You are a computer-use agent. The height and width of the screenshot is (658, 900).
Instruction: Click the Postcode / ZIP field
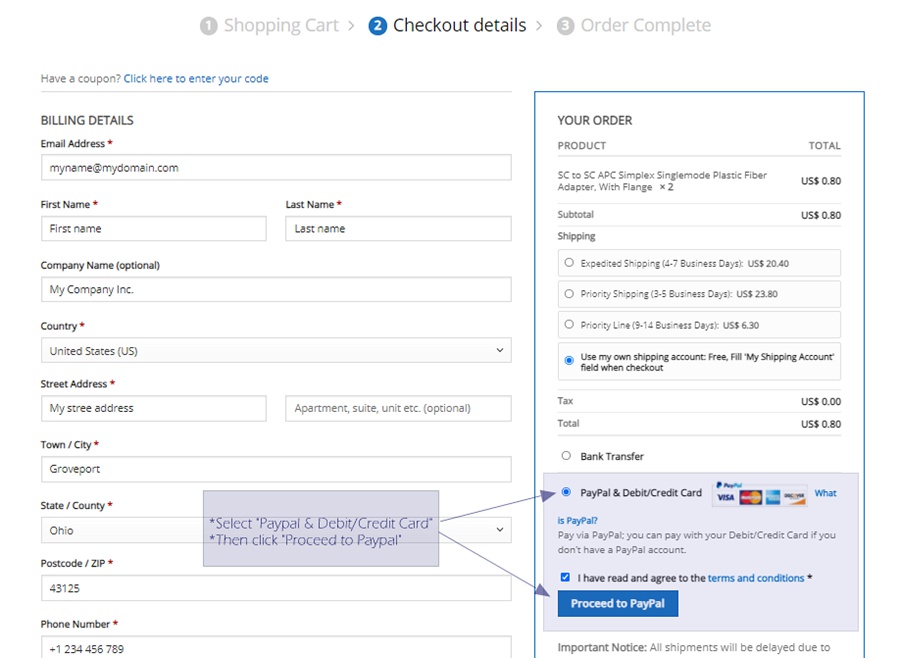click(x=276, y=588)
